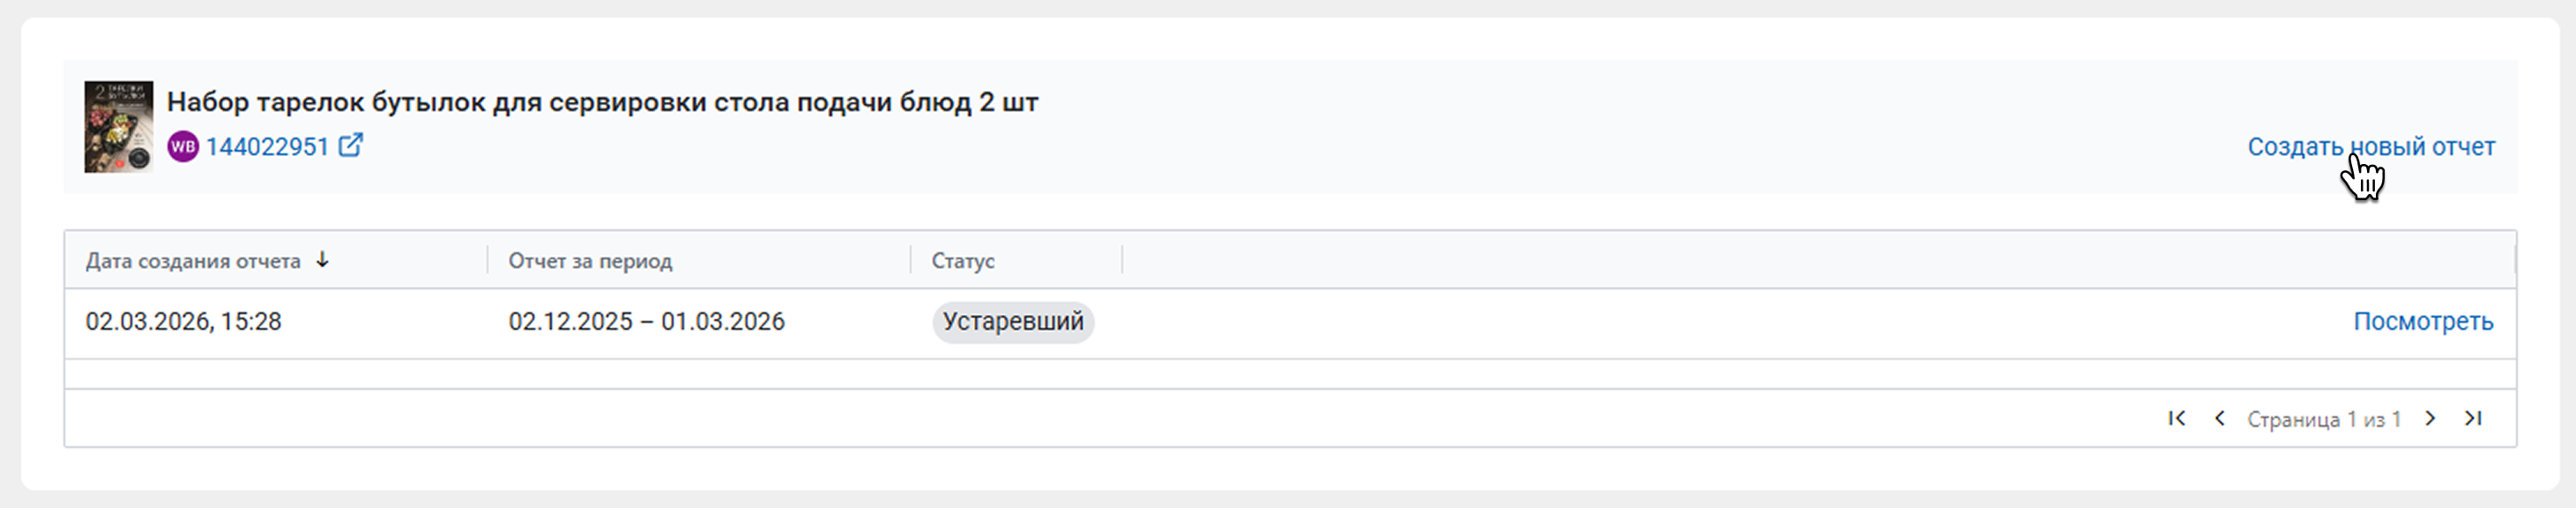This screenshot has height=508, width=2576.
Task: Click the period cell 02.12.2025 – 01.03.2026
Action: (x=646, y=322)
